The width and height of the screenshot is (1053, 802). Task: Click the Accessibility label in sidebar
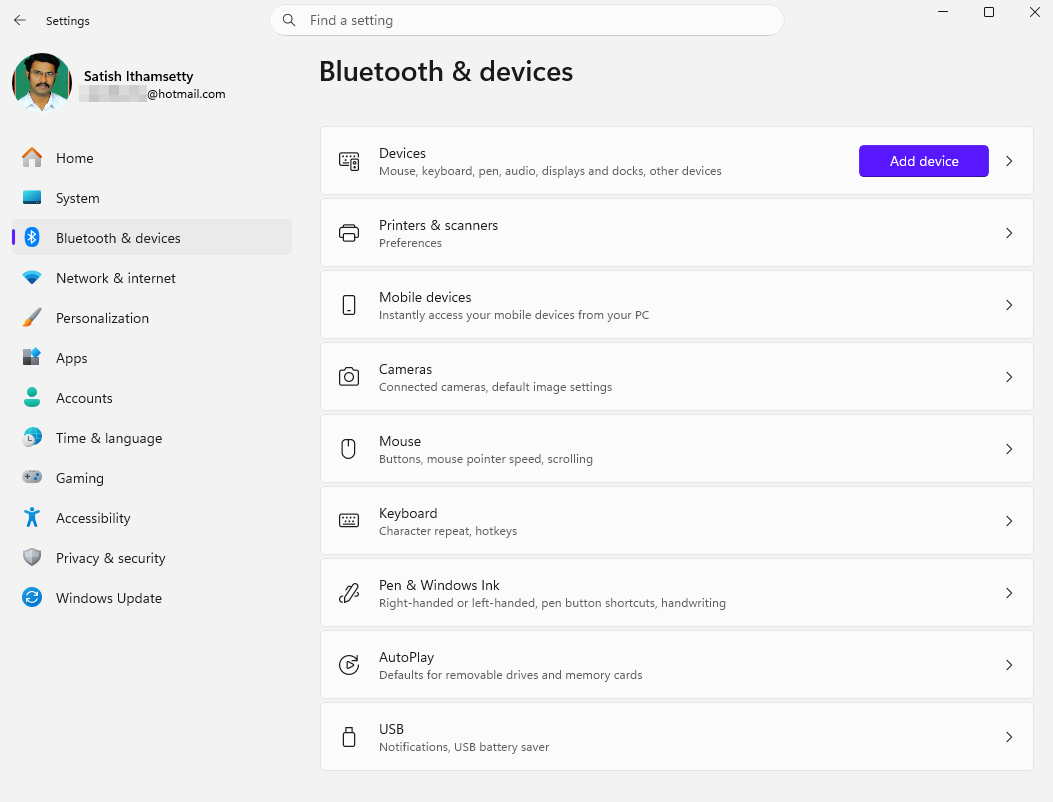(93, 518)
